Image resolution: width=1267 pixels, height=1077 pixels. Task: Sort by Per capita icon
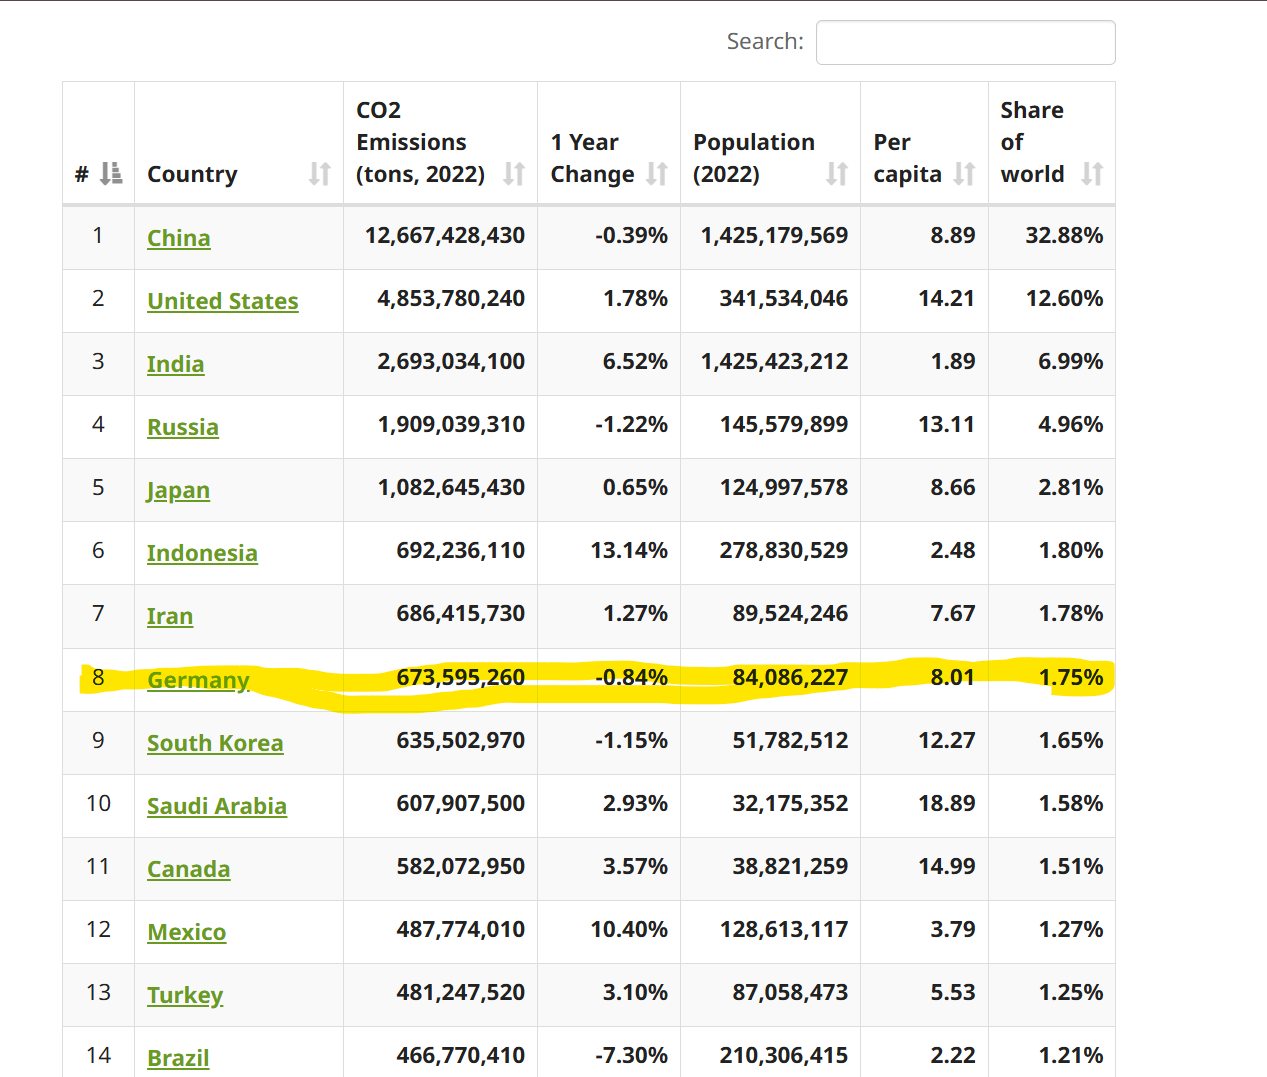[964, 174]
